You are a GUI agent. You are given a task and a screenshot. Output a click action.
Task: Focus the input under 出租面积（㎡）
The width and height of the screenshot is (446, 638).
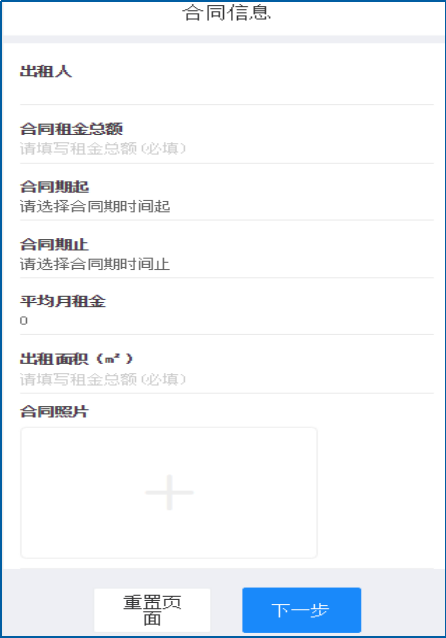(227, 380)
